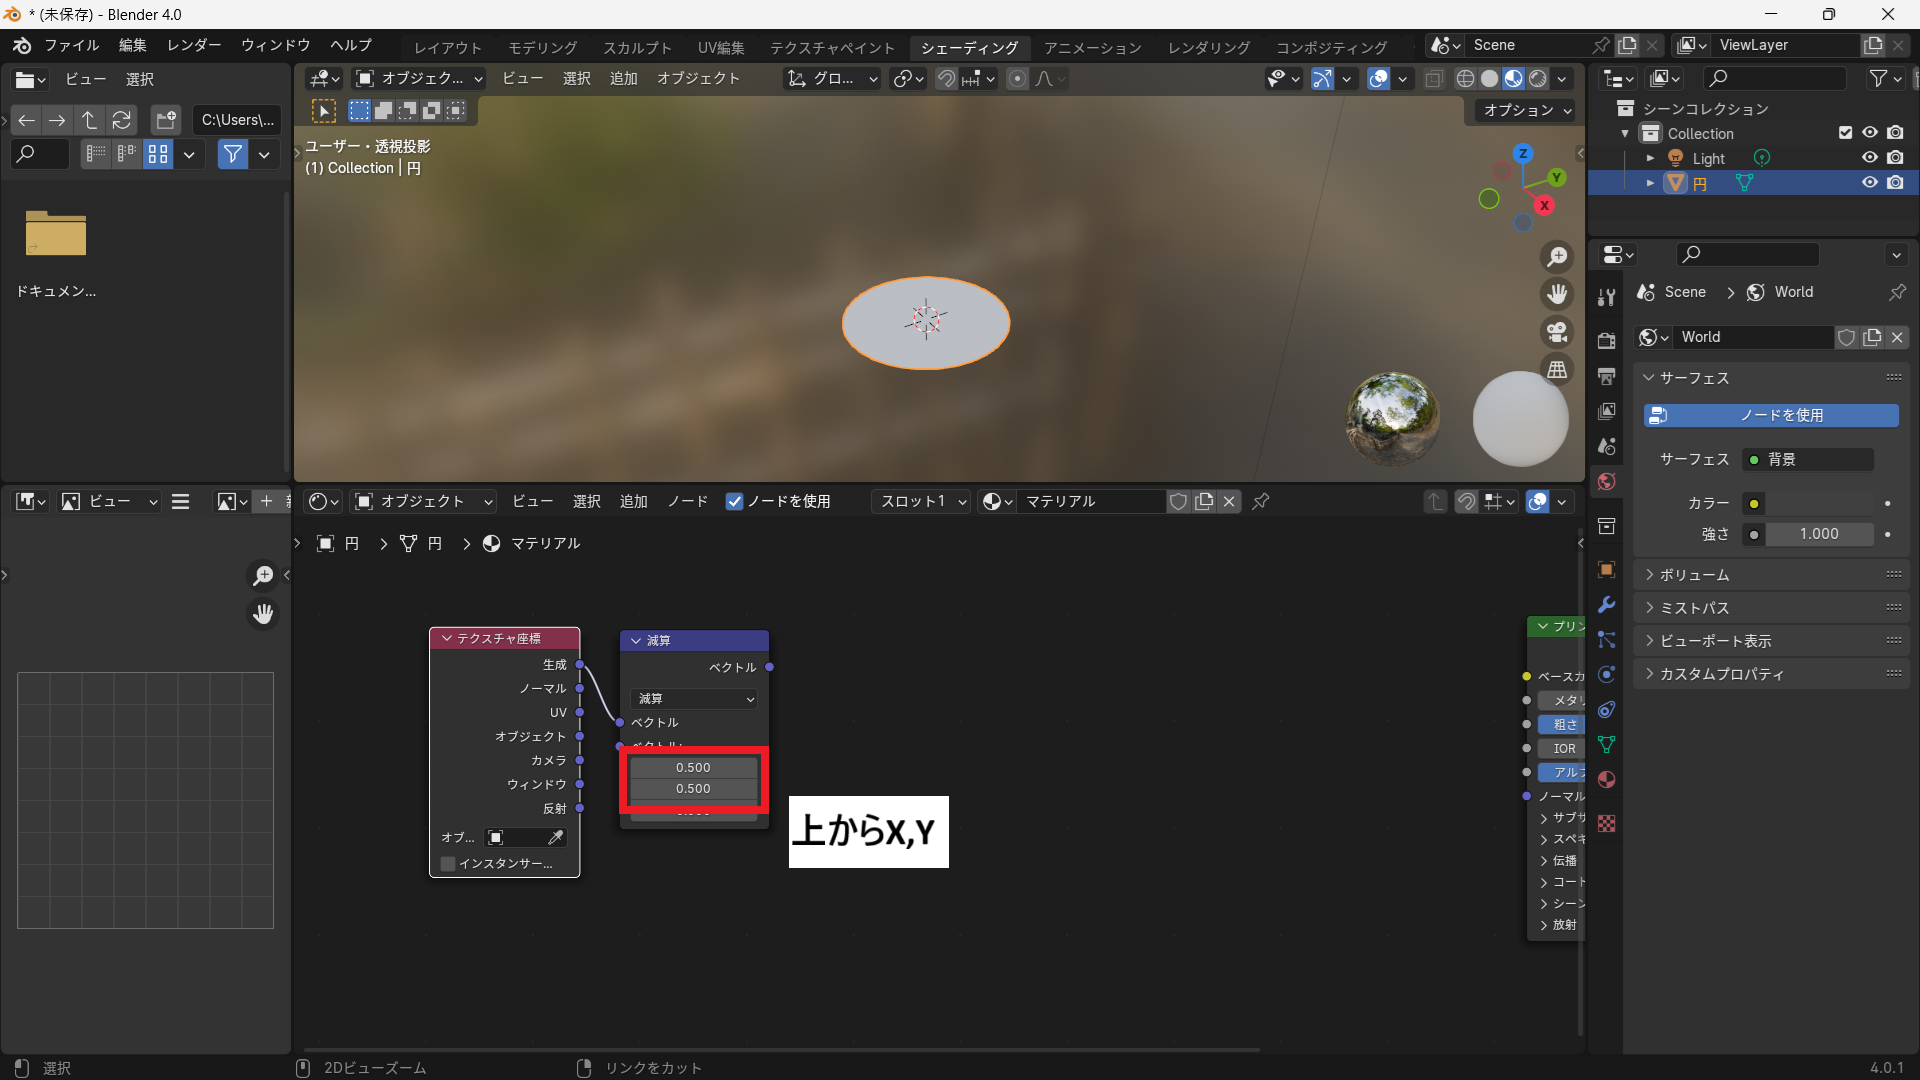Switch to the モデリング workspace tab

click(542, 48)
